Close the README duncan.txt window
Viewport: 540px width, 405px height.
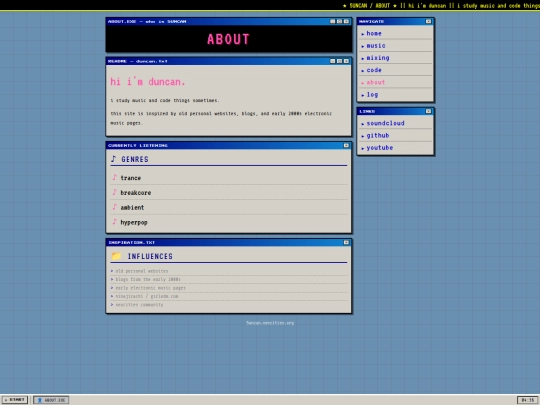point(346,61)
